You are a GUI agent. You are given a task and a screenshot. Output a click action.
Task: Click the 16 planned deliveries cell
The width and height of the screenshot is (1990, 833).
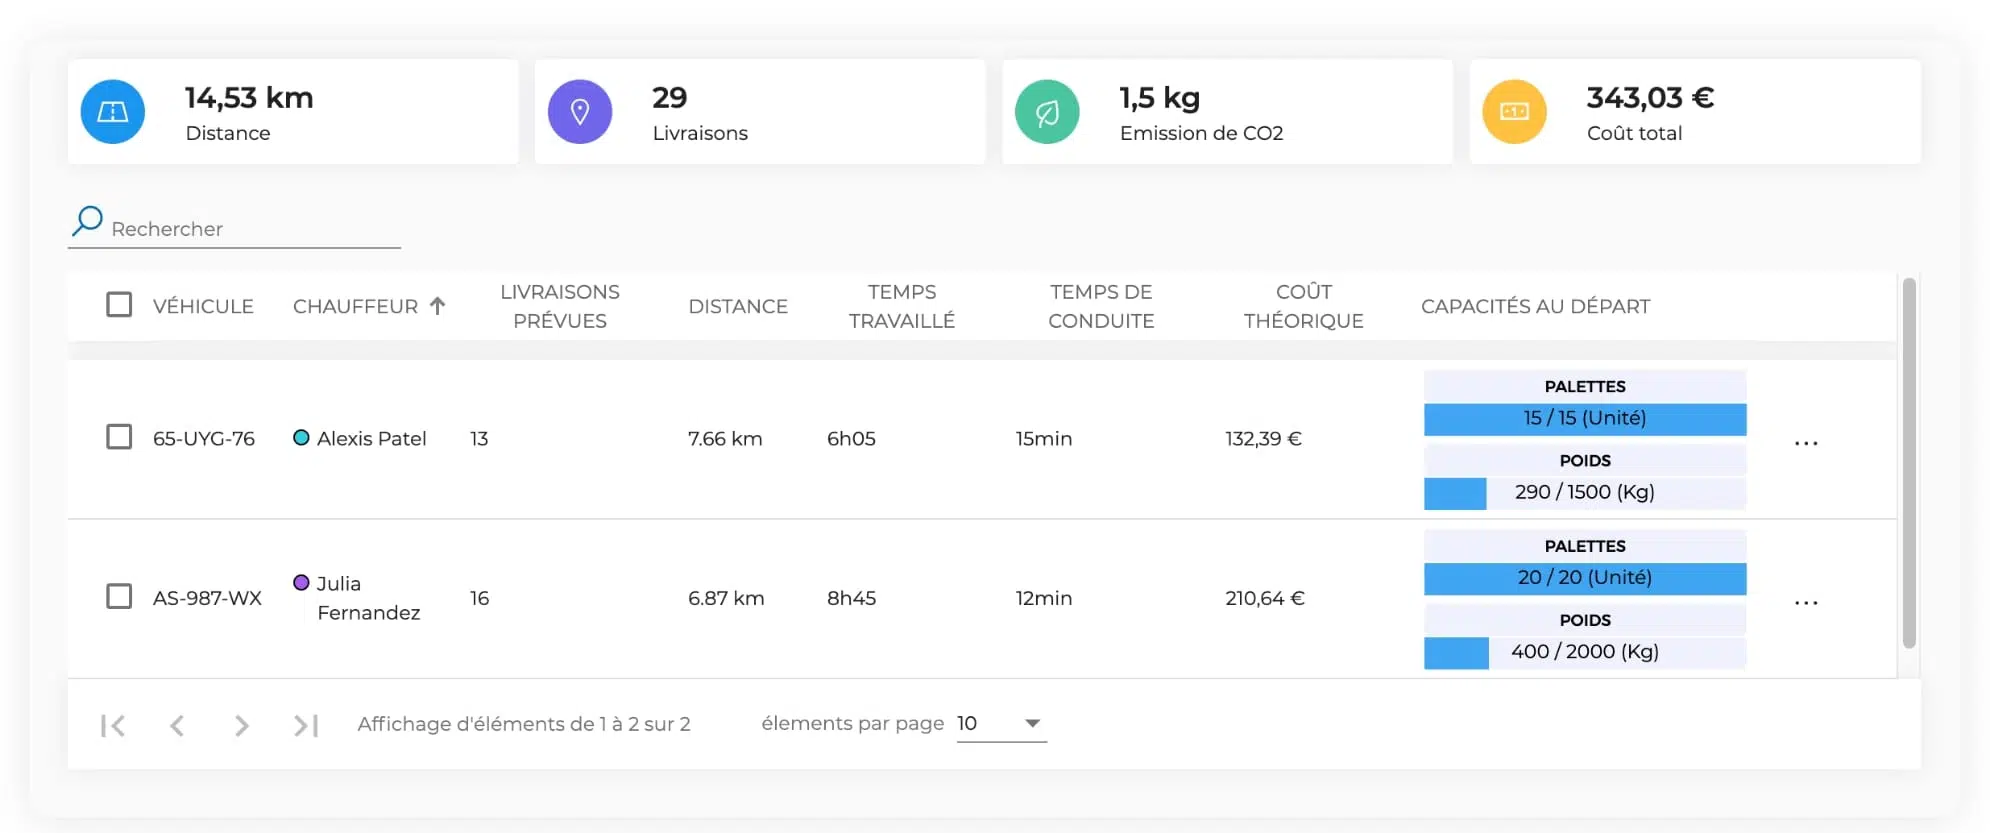click(x=479, y=598)
